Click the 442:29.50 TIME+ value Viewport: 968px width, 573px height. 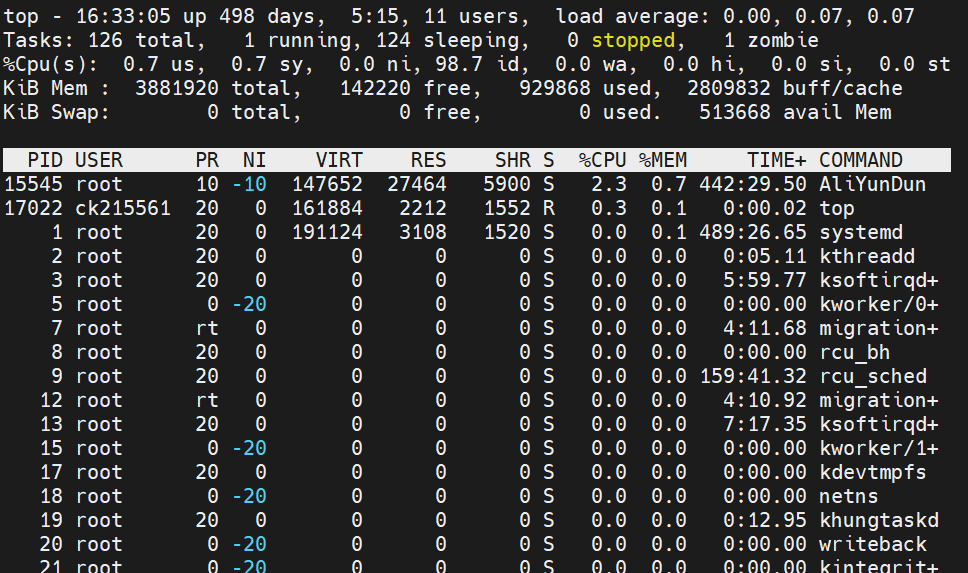(753, 184)
